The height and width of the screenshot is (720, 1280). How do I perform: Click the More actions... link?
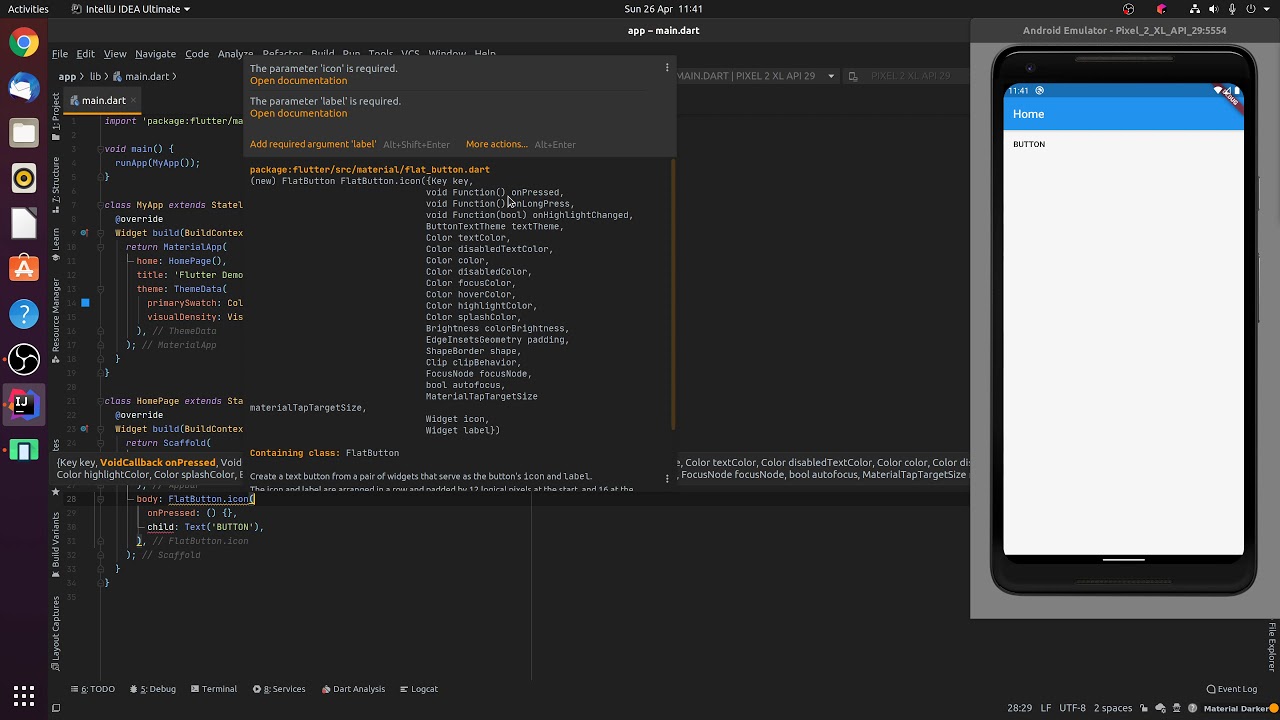(x=496, y=144)
